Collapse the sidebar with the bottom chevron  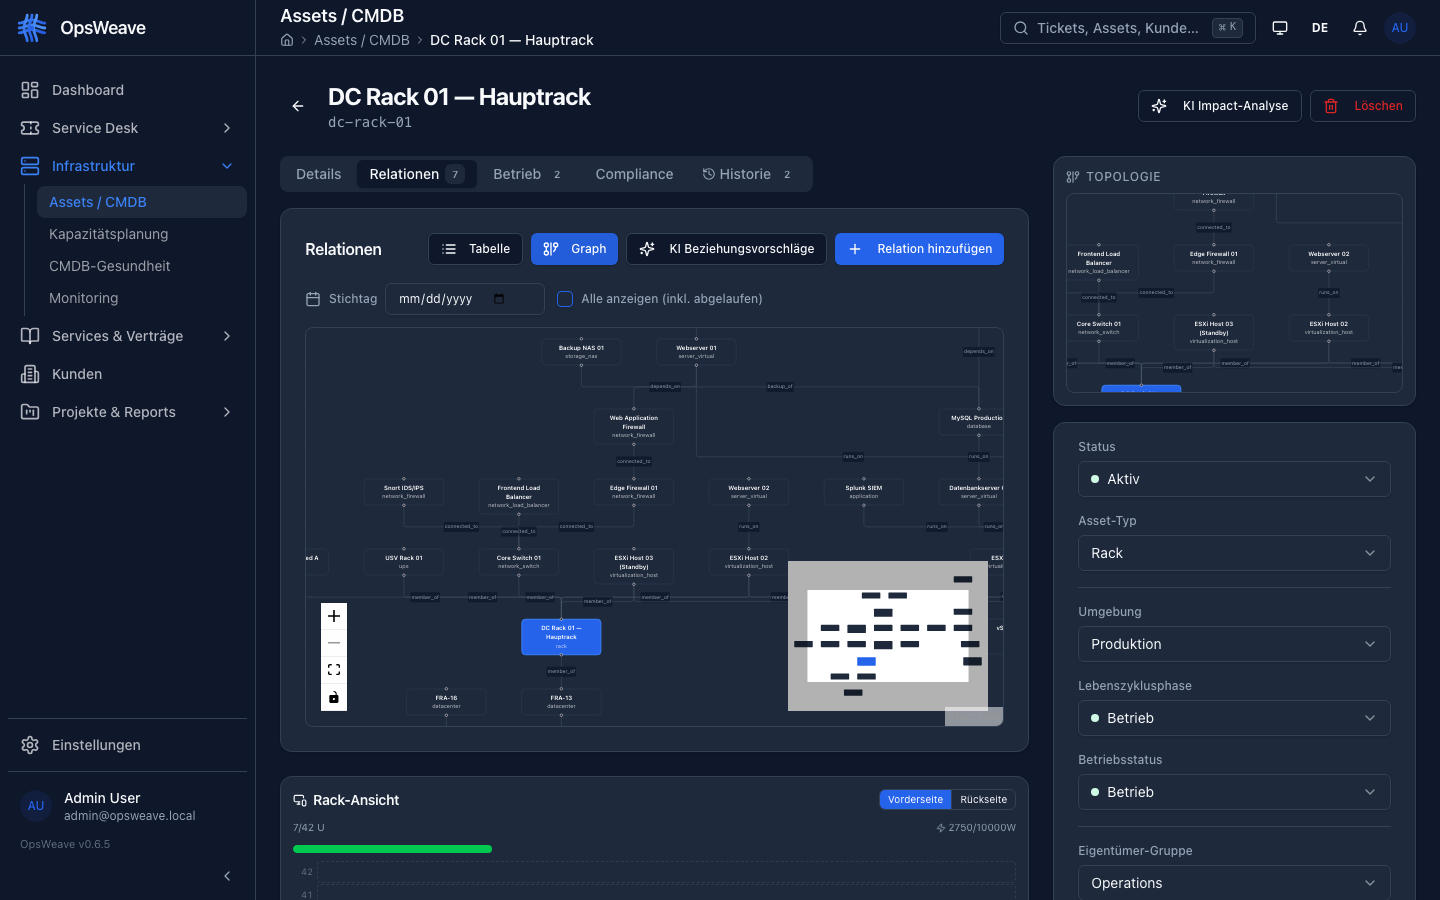[x=227, y=876]
